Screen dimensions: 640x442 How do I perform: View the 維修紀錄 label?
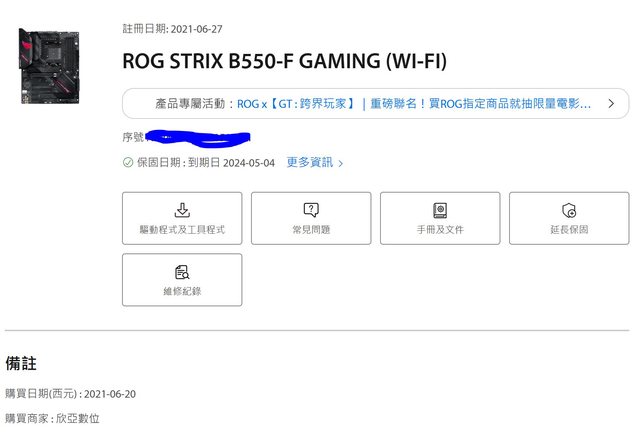pos(182,291)
